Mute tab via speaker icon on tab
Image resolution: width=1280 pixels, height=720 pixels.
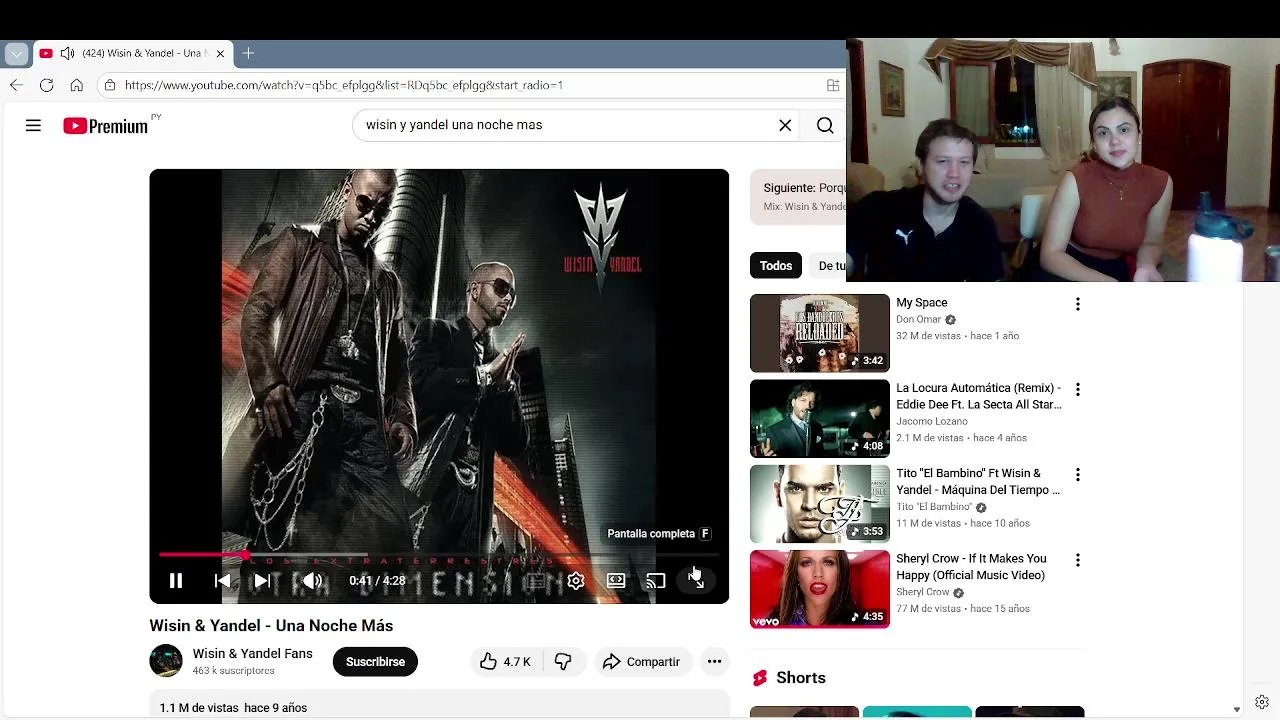(67, 53)
